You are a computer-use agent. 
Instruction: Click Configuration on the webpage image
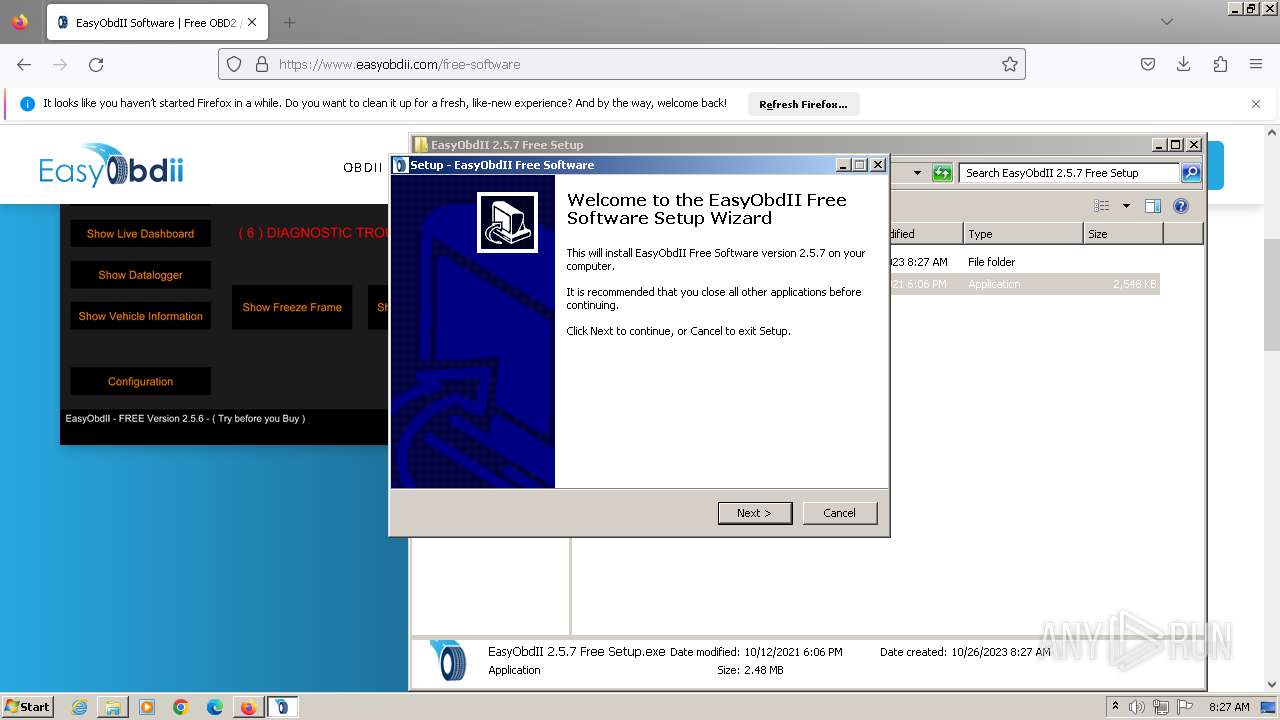140,381
